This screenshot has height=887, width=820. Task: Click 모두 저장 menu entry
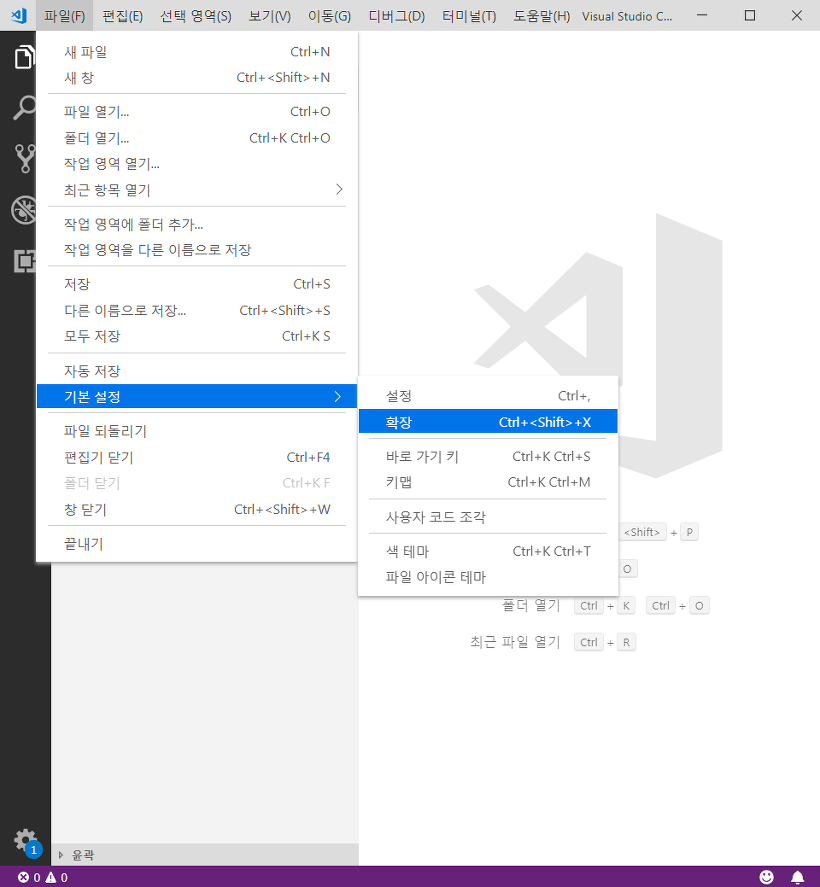click(197, 336)
